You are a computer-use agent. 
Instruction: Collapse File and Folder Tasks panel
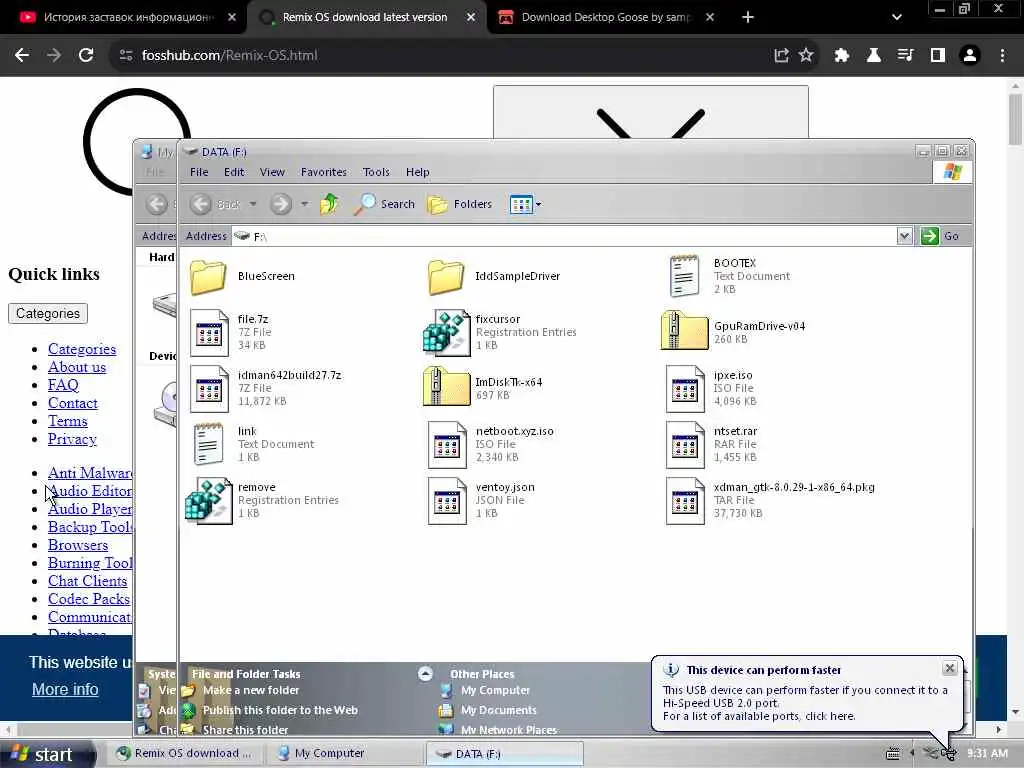(x=425, y=674)
